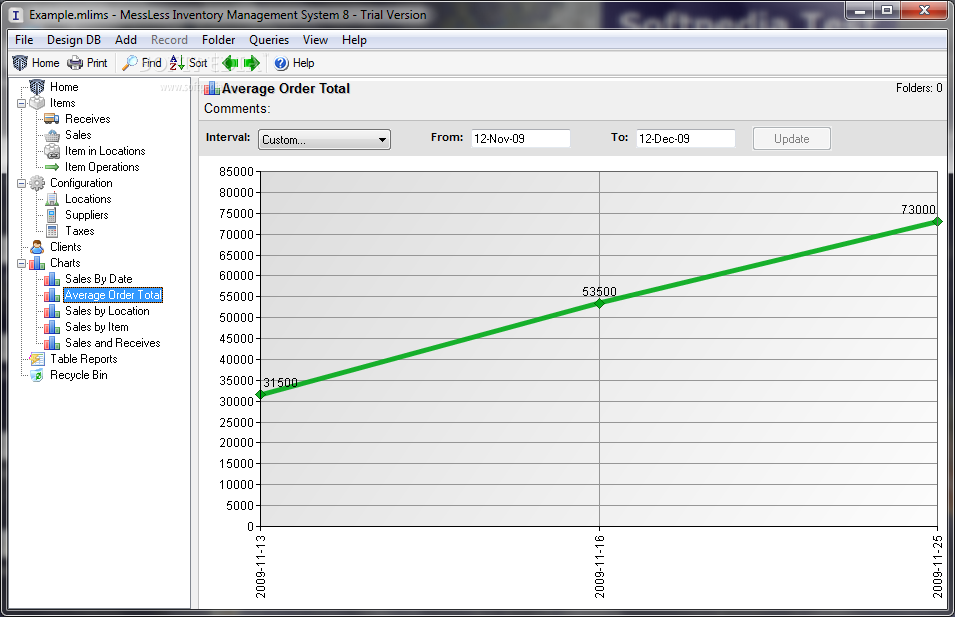Click the 31500 data point on chart
The image size is (955, 617).
click(x=261, y=395)
